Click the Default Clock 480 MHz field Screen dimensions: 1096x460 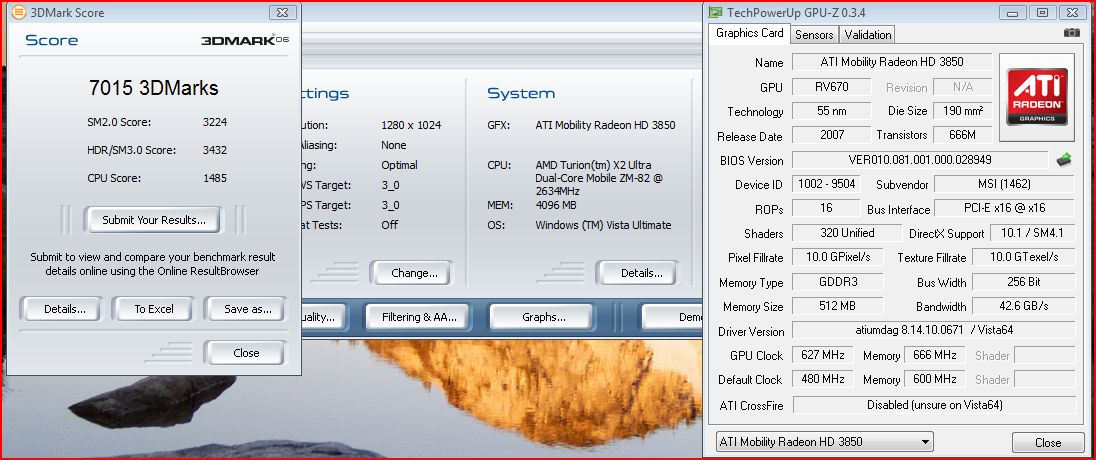click(x=822, y=380)
